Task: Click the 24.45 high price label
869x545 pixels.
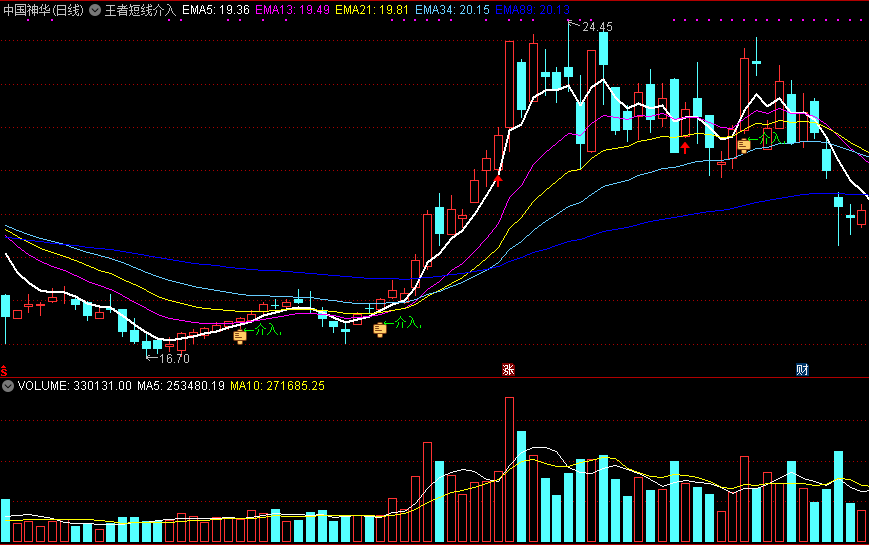Action: coord(597,27)
